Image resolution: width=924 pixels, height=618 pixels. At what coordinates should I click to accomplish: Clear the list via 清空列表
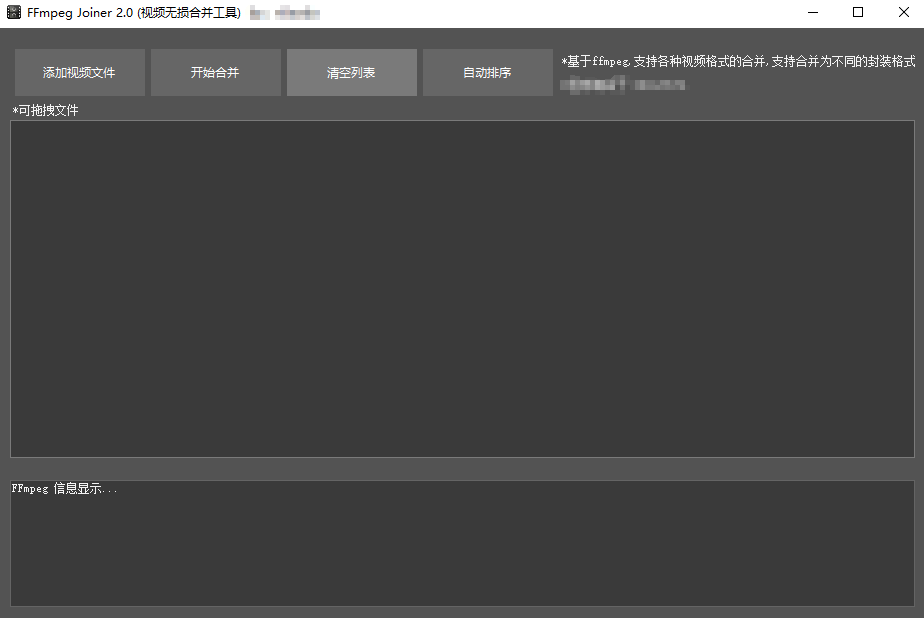pyautogui.click(x=352, y=72)
